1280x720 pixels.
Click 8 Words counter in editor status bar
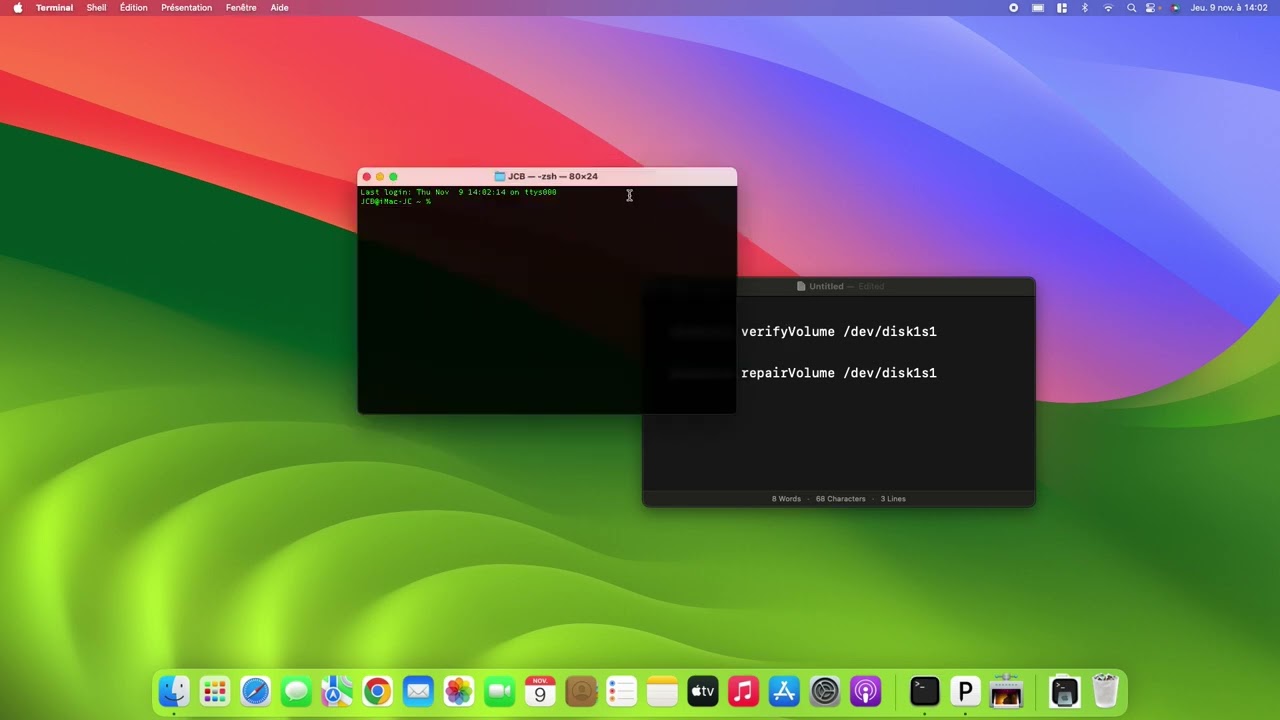click(x=786, y=499)
